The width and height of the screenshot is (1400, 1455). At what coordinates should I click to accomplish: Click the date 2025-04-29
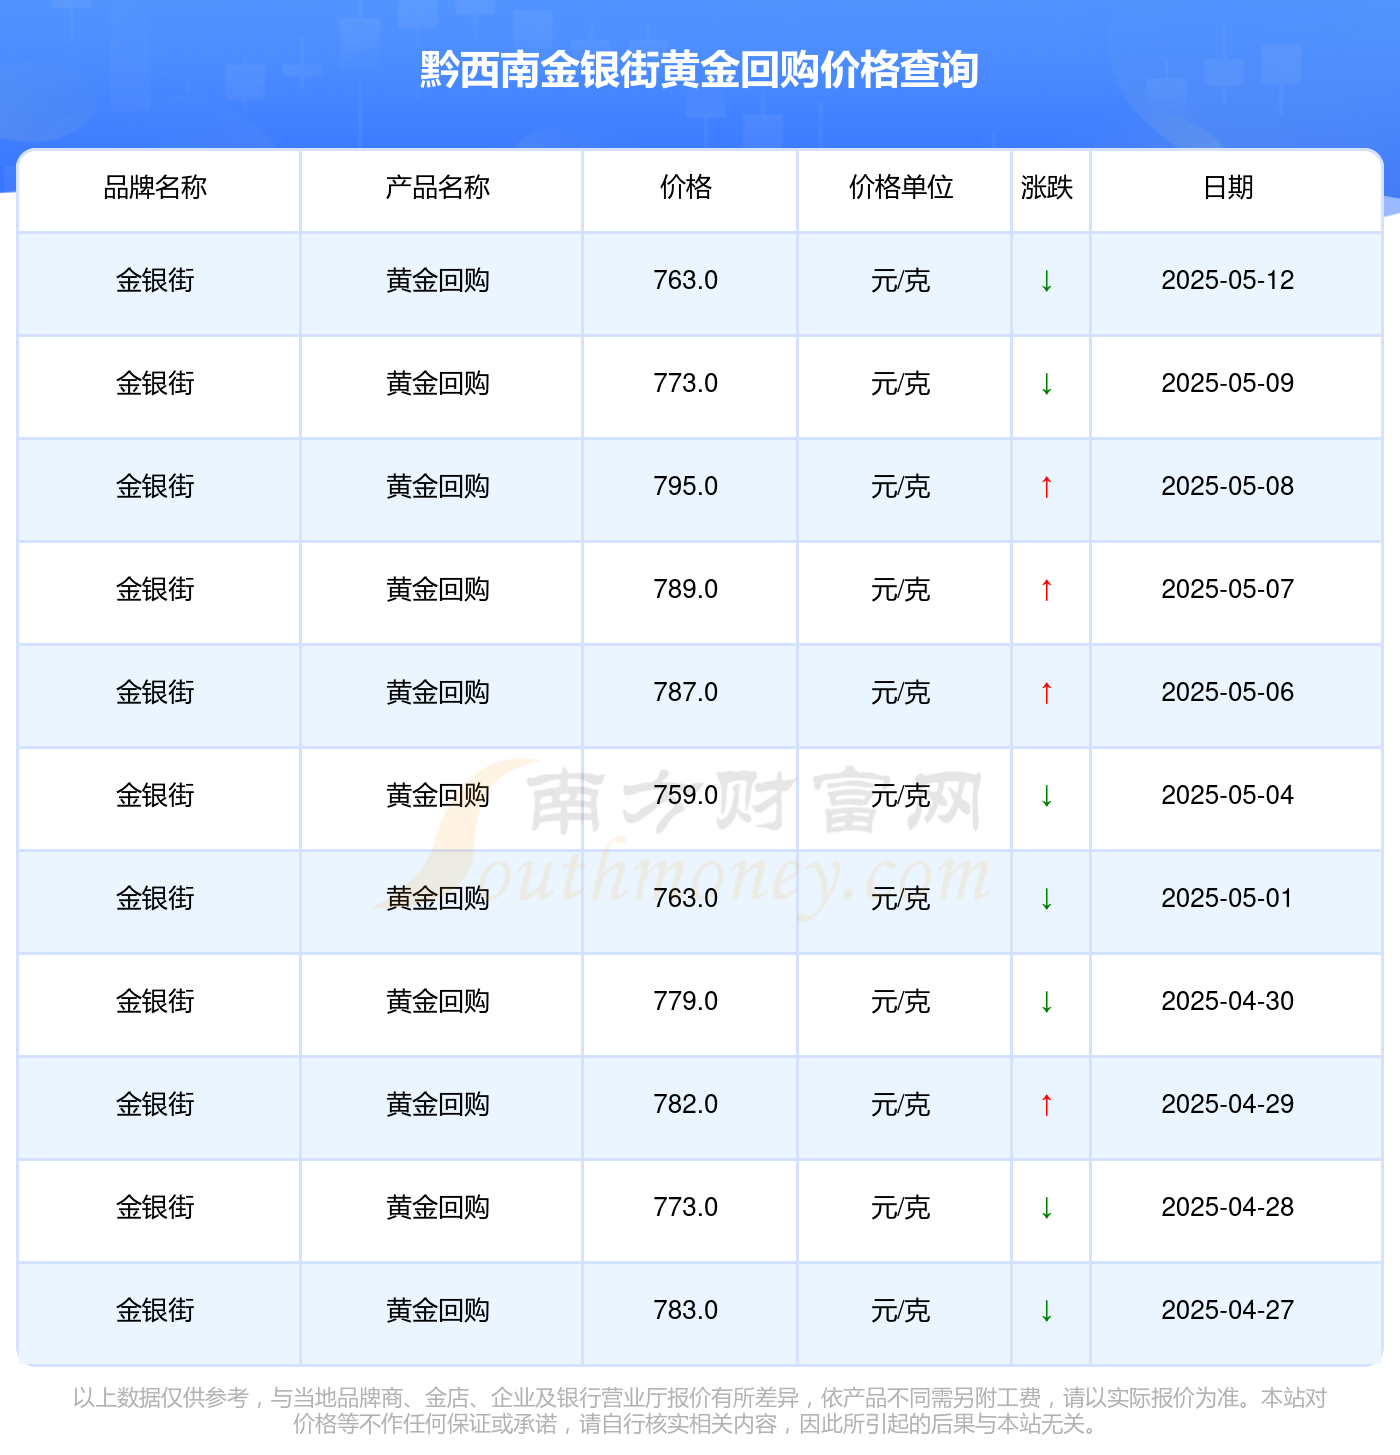[x=1228, y=1105]
